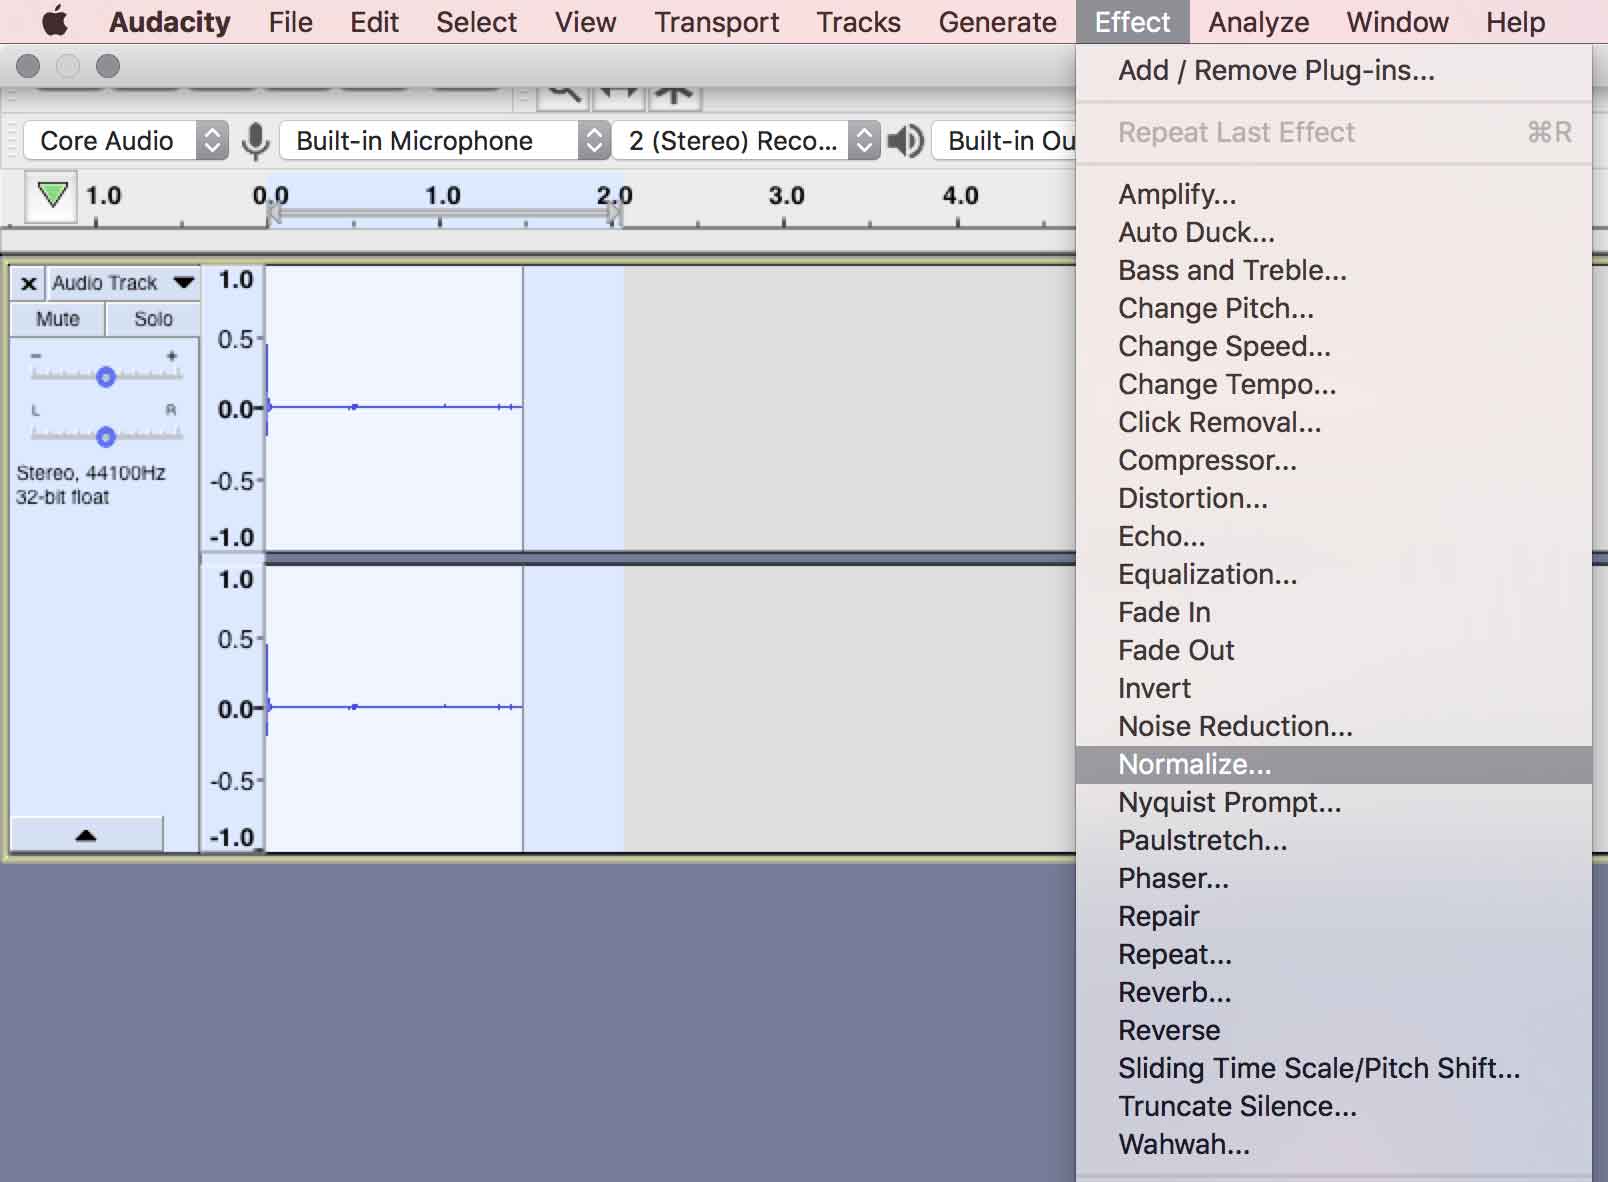The width and height of the screenshot is (1608, 1182).
Task: Select Noise Reduction... effect
Action: pyautogui.click(x=1333, y=726)
